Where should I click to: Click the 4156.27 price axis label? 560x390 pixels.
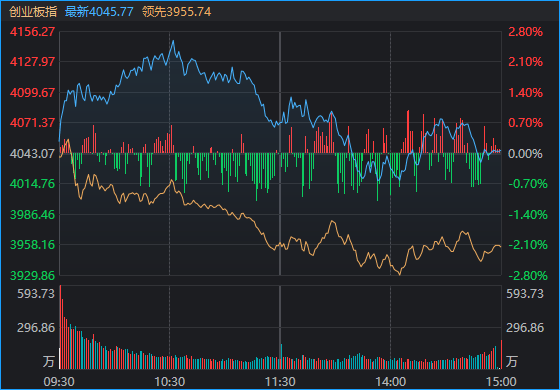tap(32, 32)
